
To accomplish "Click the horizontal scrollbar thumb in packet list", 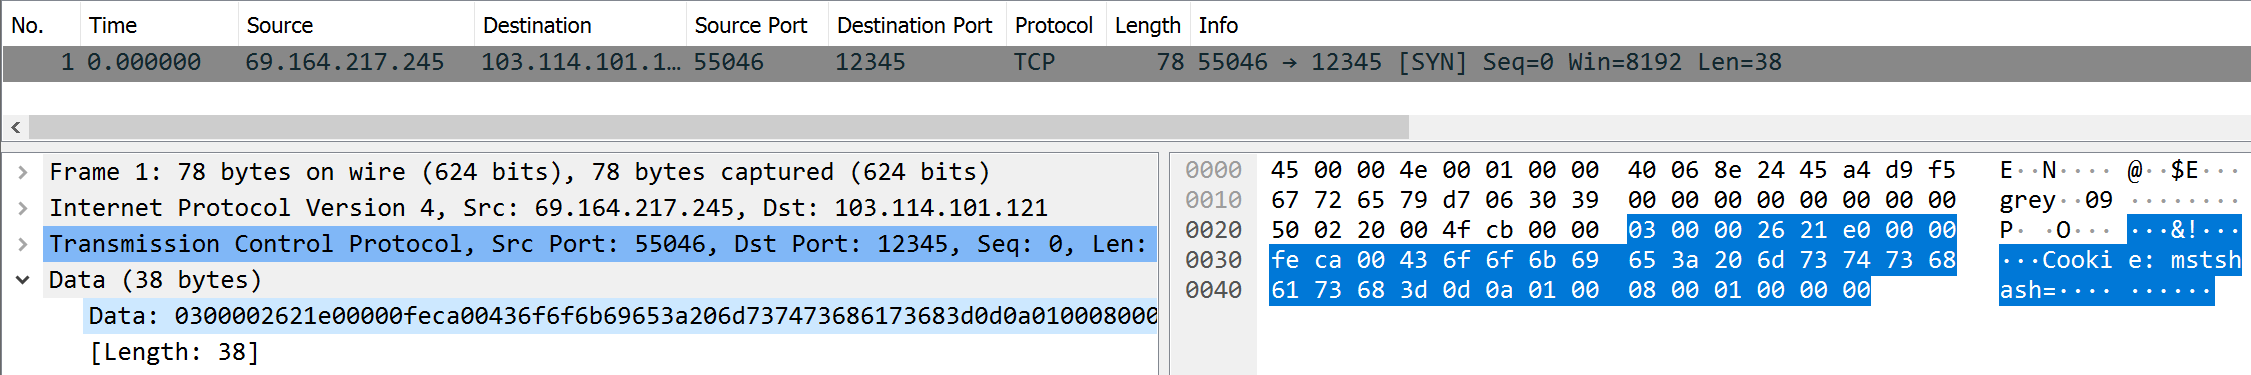I will tap(718, 127).
